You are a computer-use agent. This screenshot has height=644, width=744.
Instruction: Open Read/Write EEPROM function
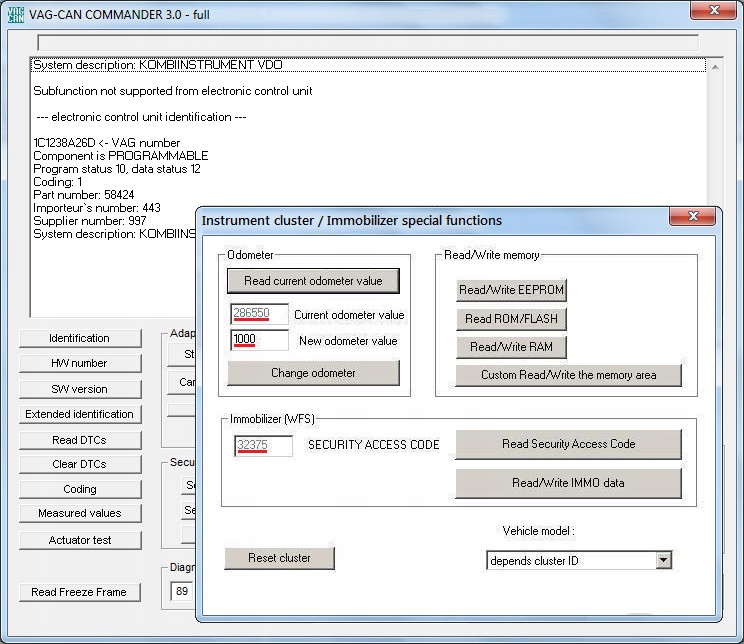[511, 290]
